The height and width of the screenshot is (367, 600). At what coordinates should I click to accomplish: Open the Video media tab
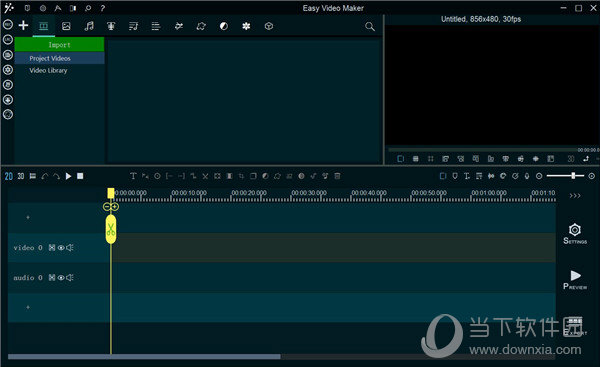[44, 26]
